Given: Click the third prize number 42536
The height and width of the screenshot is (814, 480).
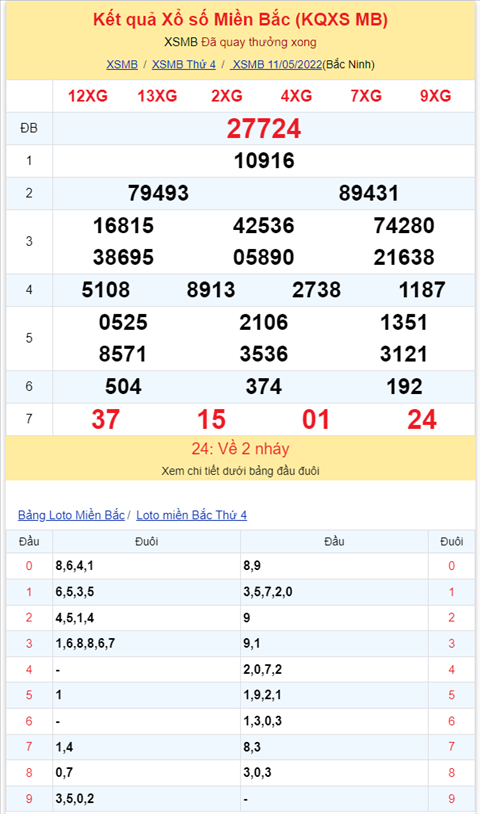Looking at the screenshot, I should [x=264, y=226].
